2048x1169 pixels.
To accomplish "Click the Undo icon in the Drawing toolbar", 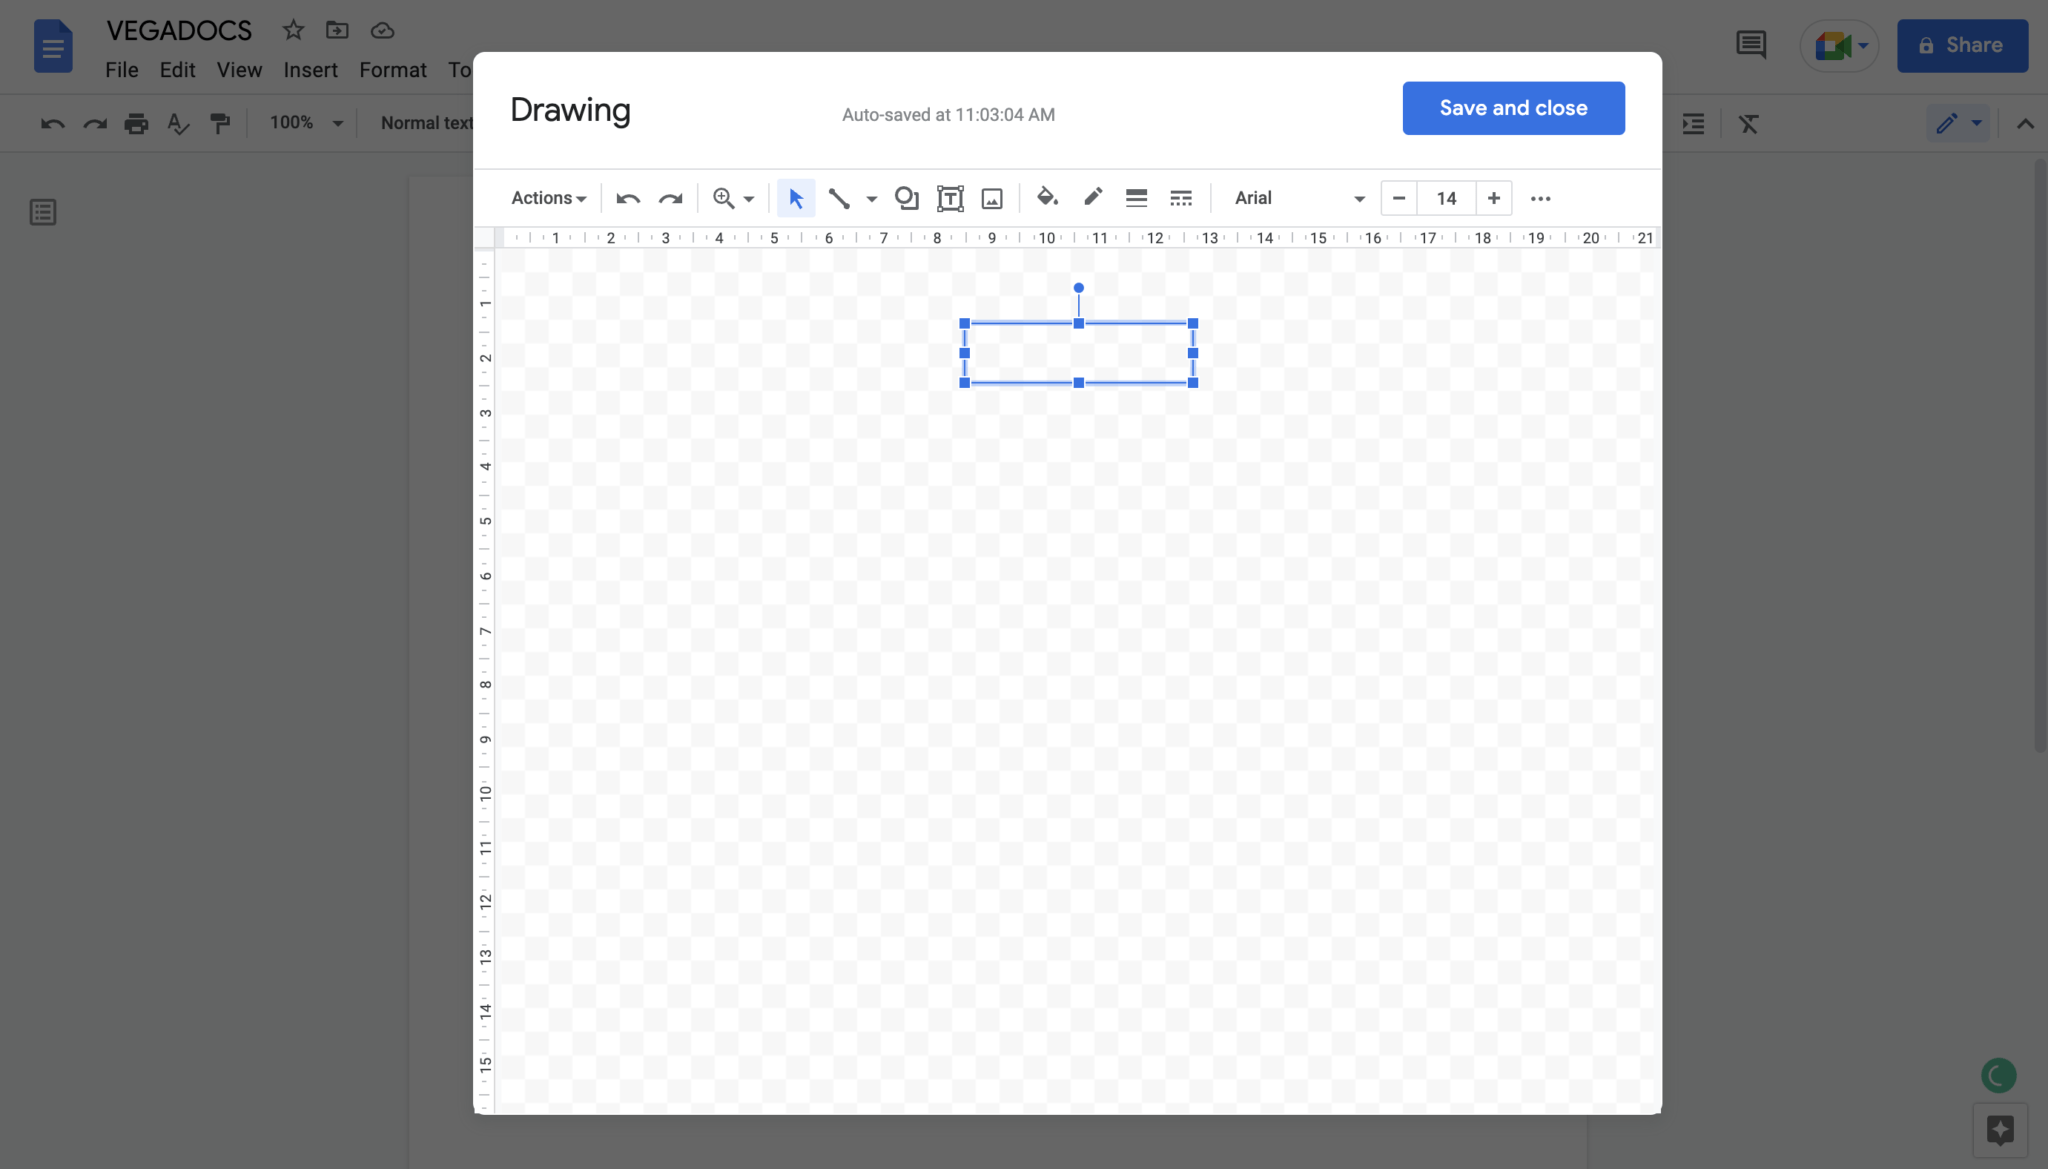I will coord(628,198).
